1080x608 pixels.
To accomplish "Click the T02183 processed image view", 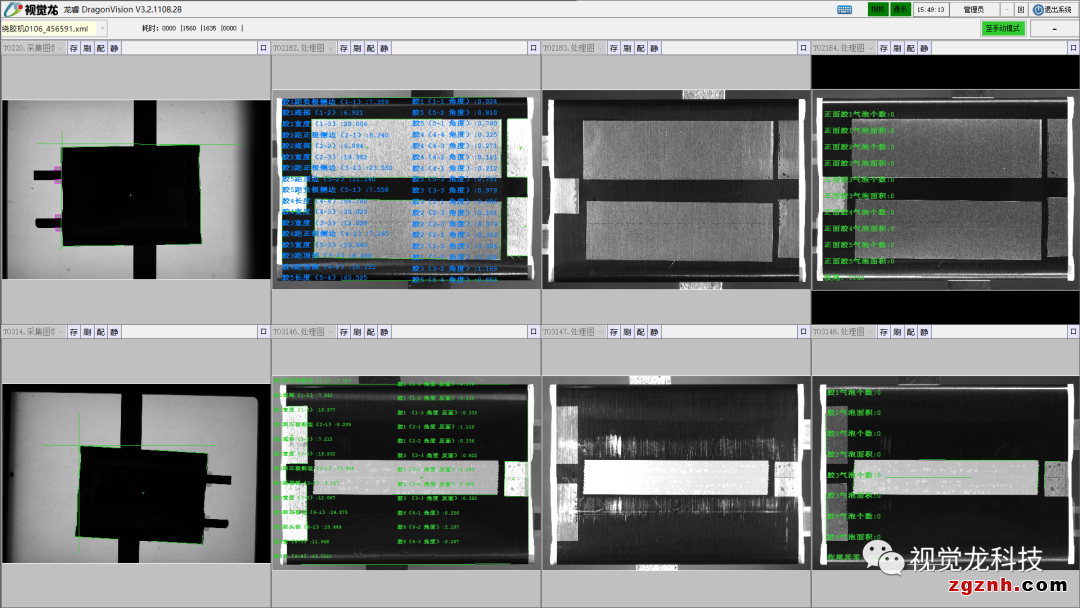I will 675,190.
